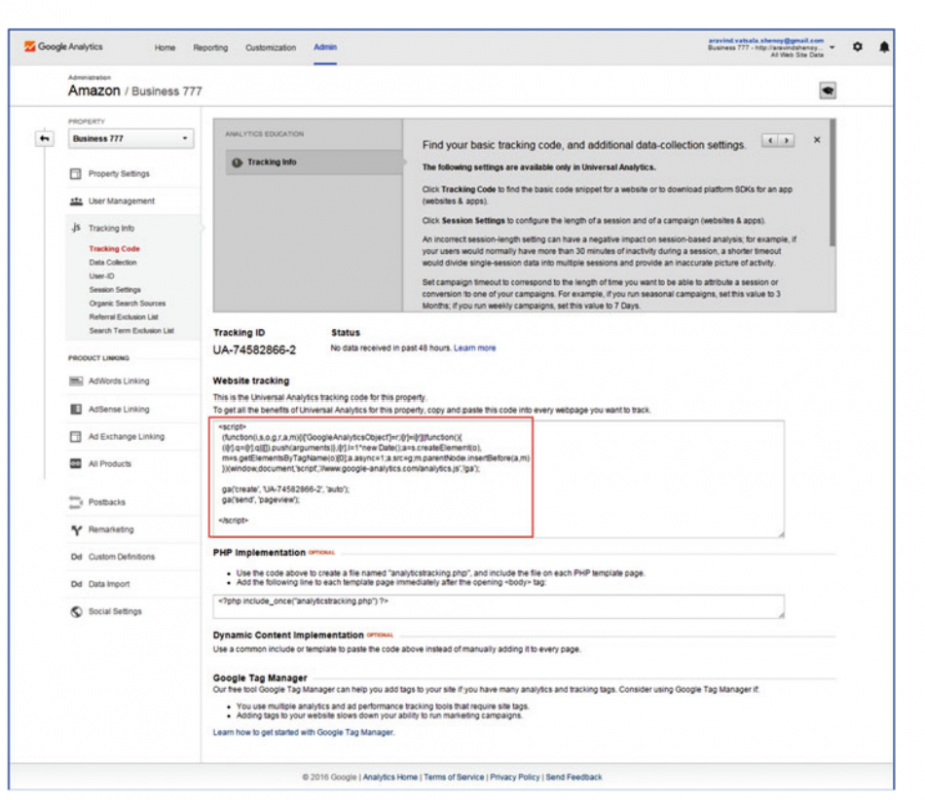Click the Analytics Home footer link
The width and height of the screenshot is (925, 800).
click(x=390, y=778)
